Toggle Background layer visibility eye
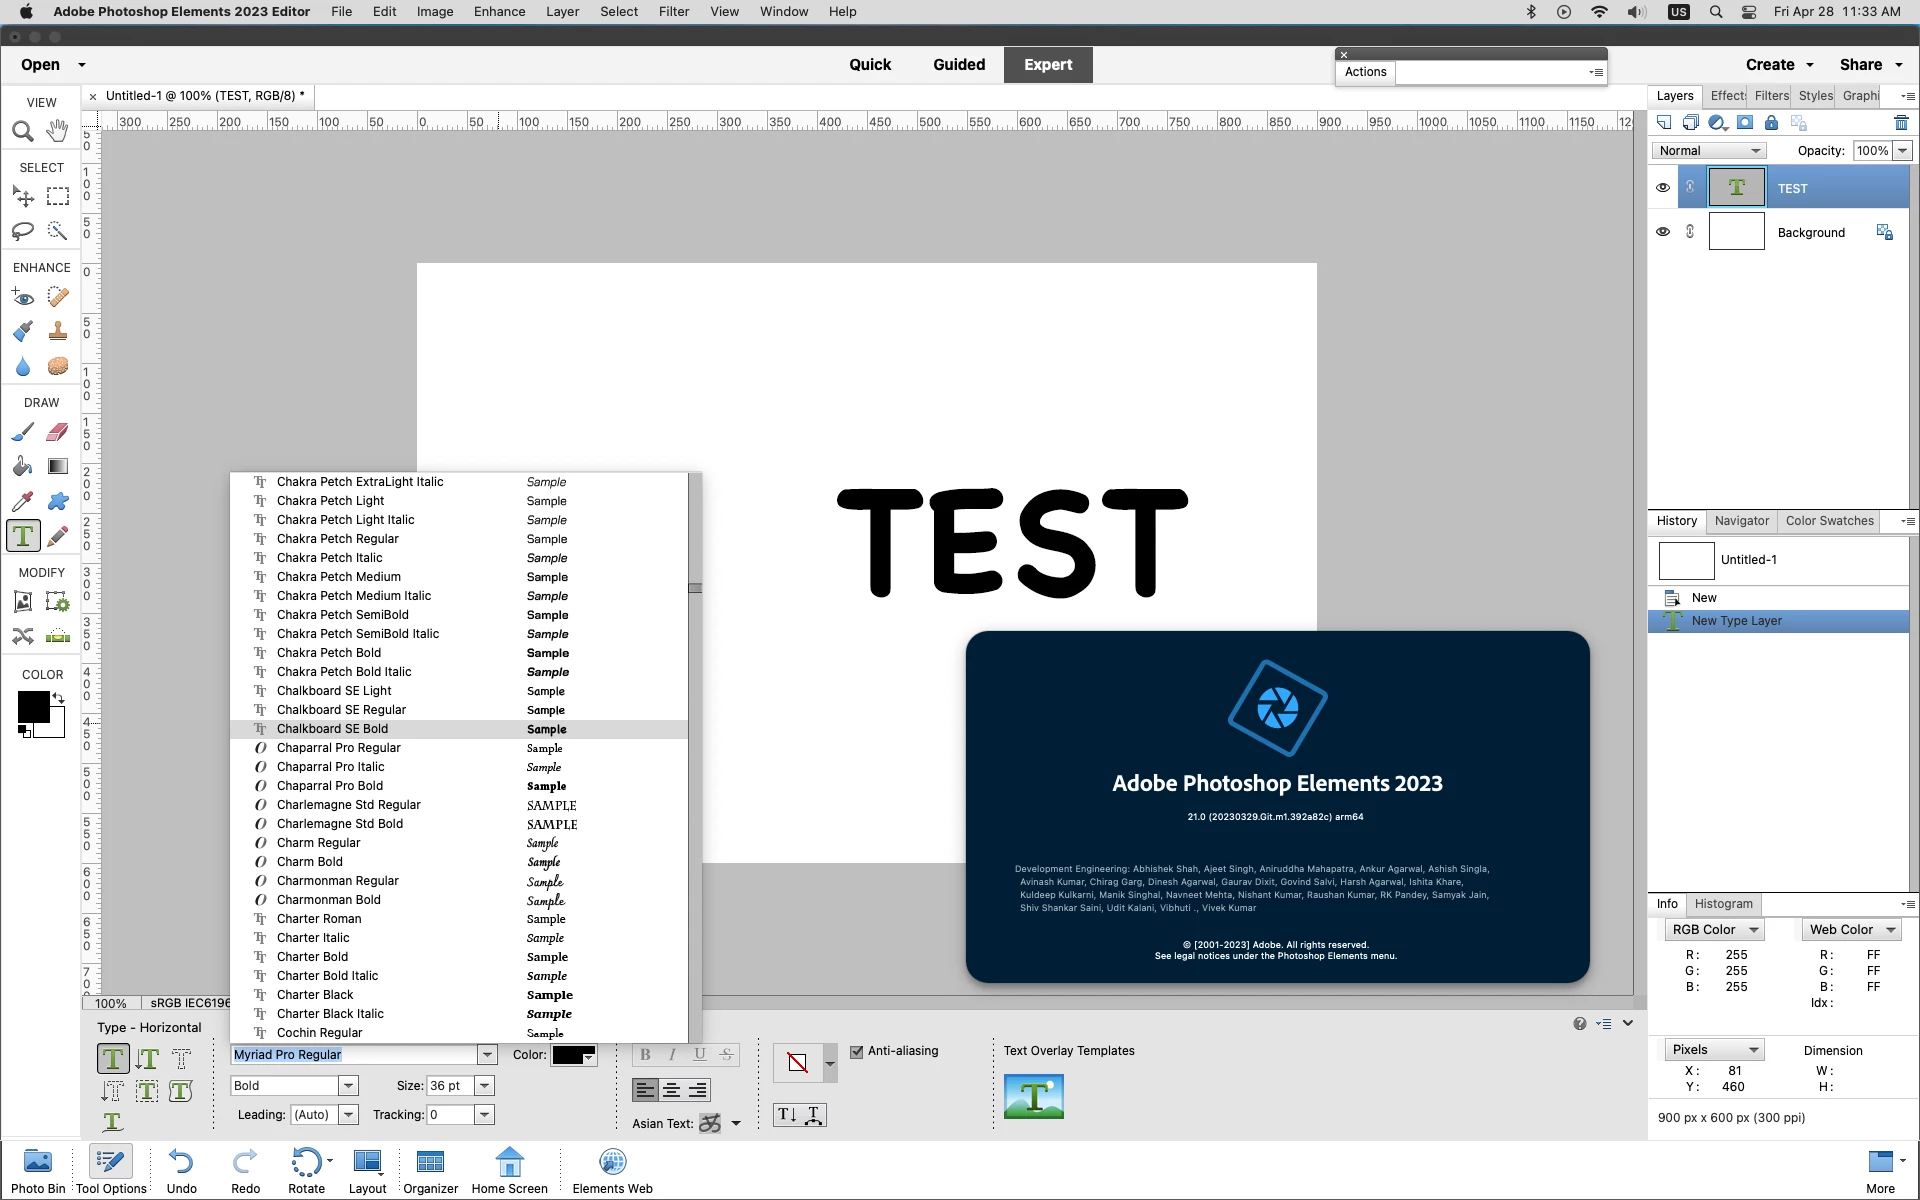 1663,232
